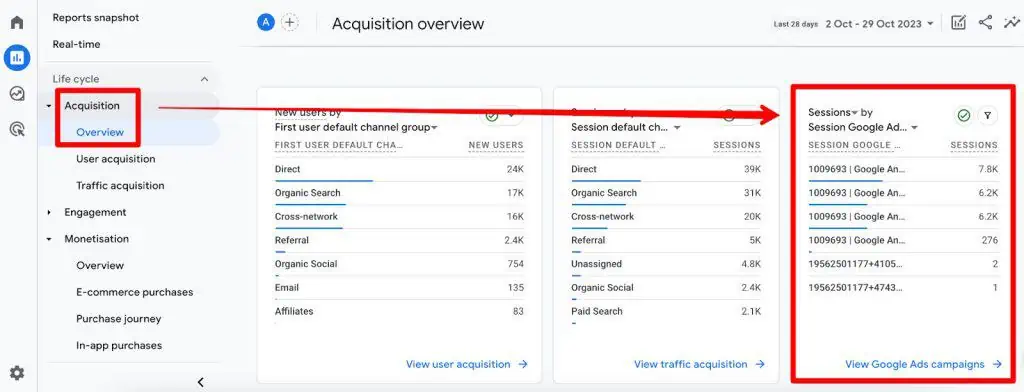Select Unassigned row in Sessions card
The width and height of the screenshot is (1024, 392).
(x=666, y=265)
